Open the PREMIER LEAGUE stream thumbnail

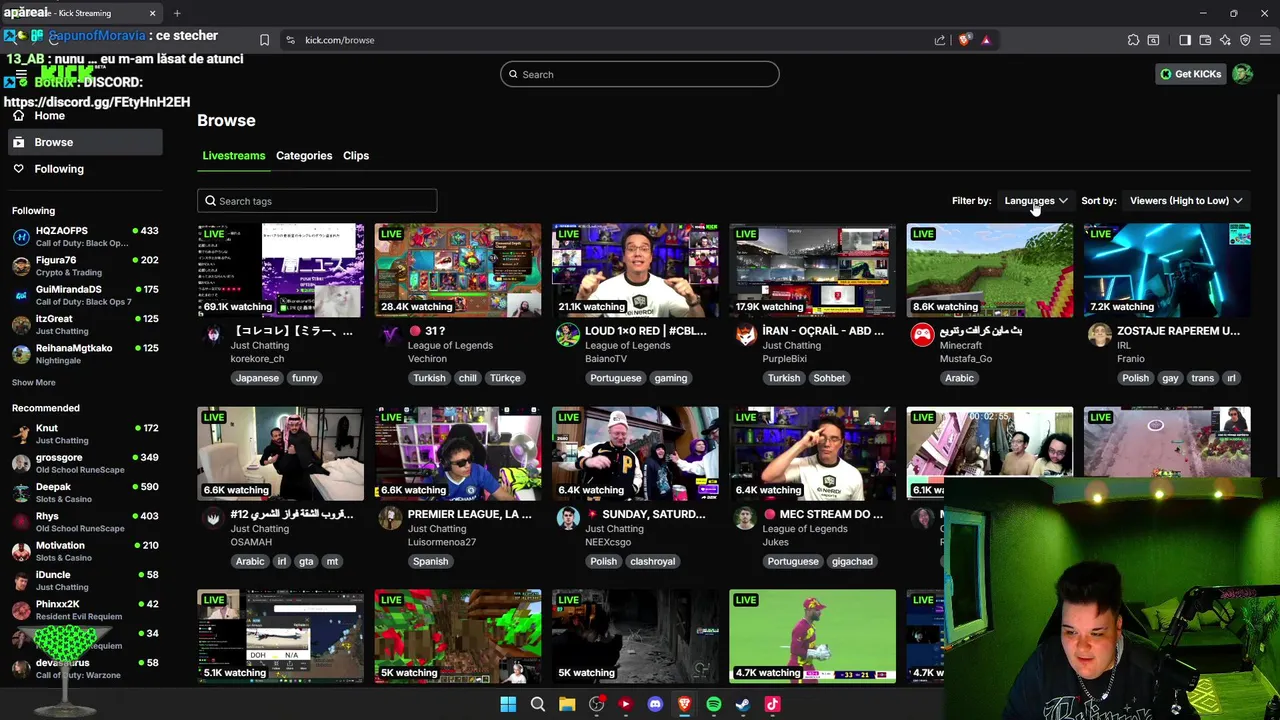tap(458, 453)
